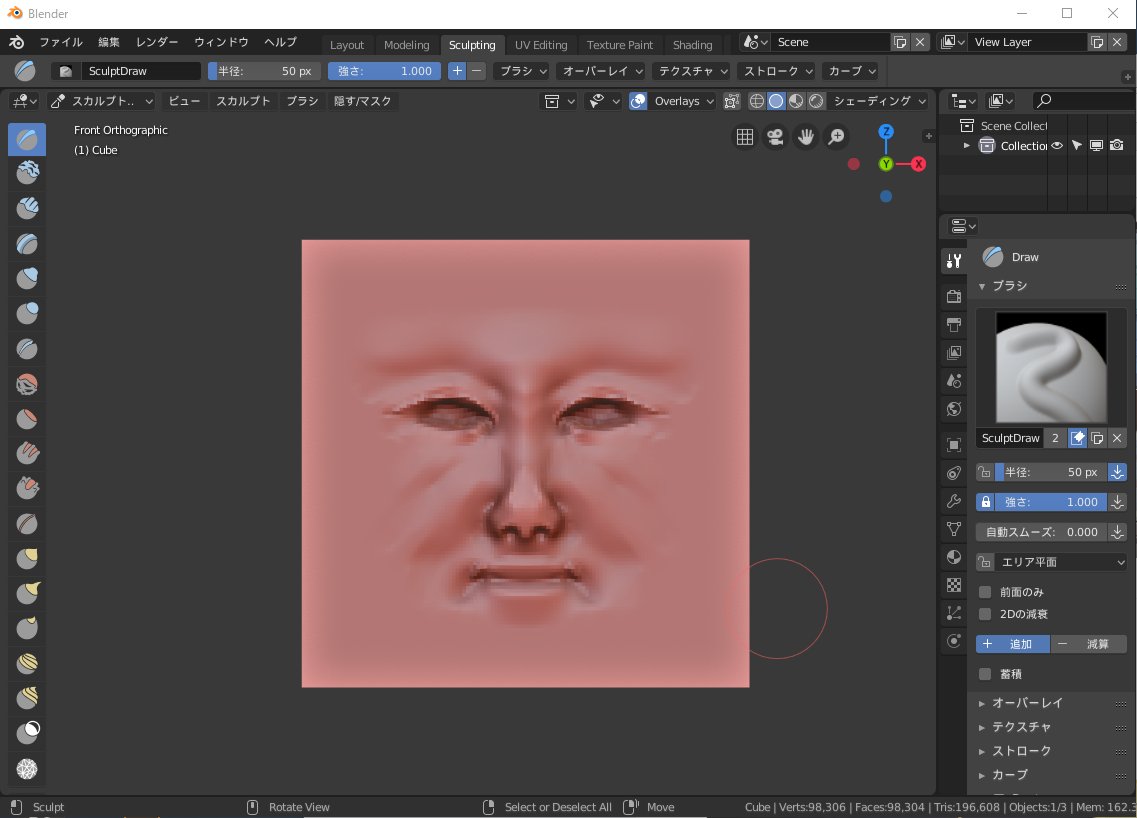Select the Fill brush tool
Screen dimensions: 1137x818
27,453
